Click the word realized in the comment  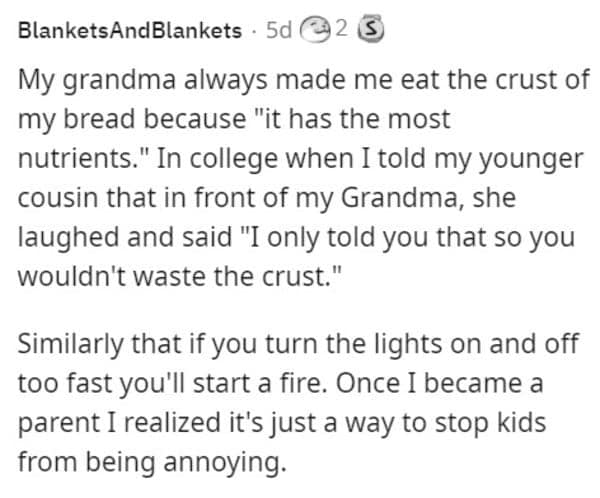point(173,423)
